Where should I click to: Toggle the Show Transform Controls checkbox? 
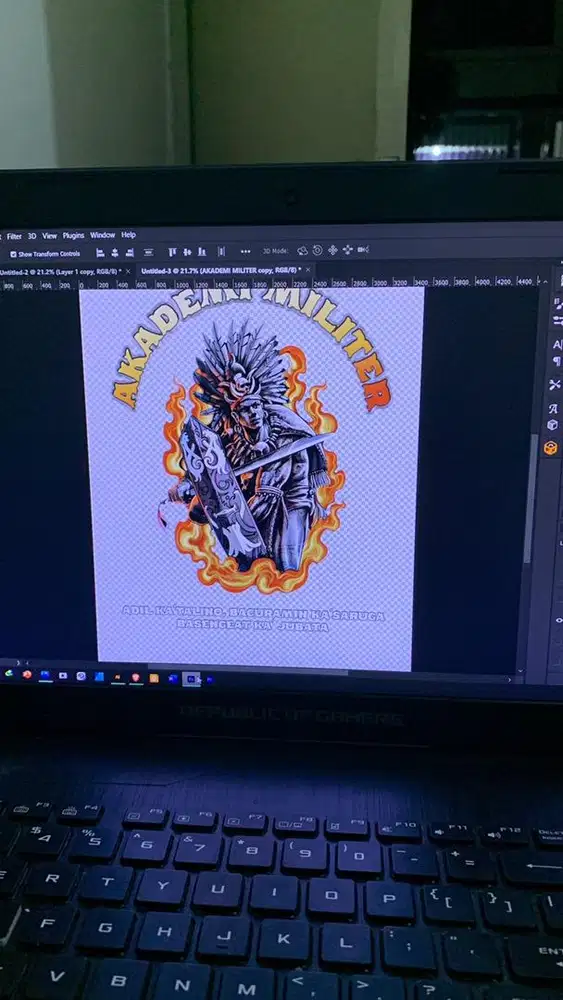point(13,254)
